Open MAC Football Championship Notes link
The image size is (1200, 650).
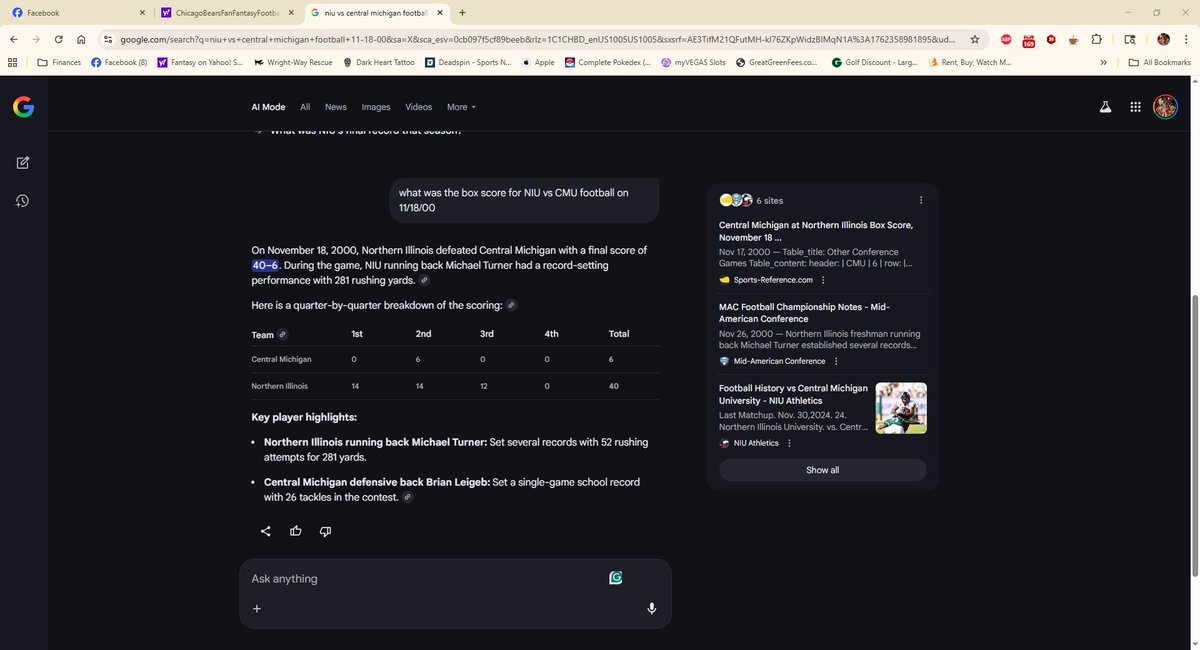(803, 312)
